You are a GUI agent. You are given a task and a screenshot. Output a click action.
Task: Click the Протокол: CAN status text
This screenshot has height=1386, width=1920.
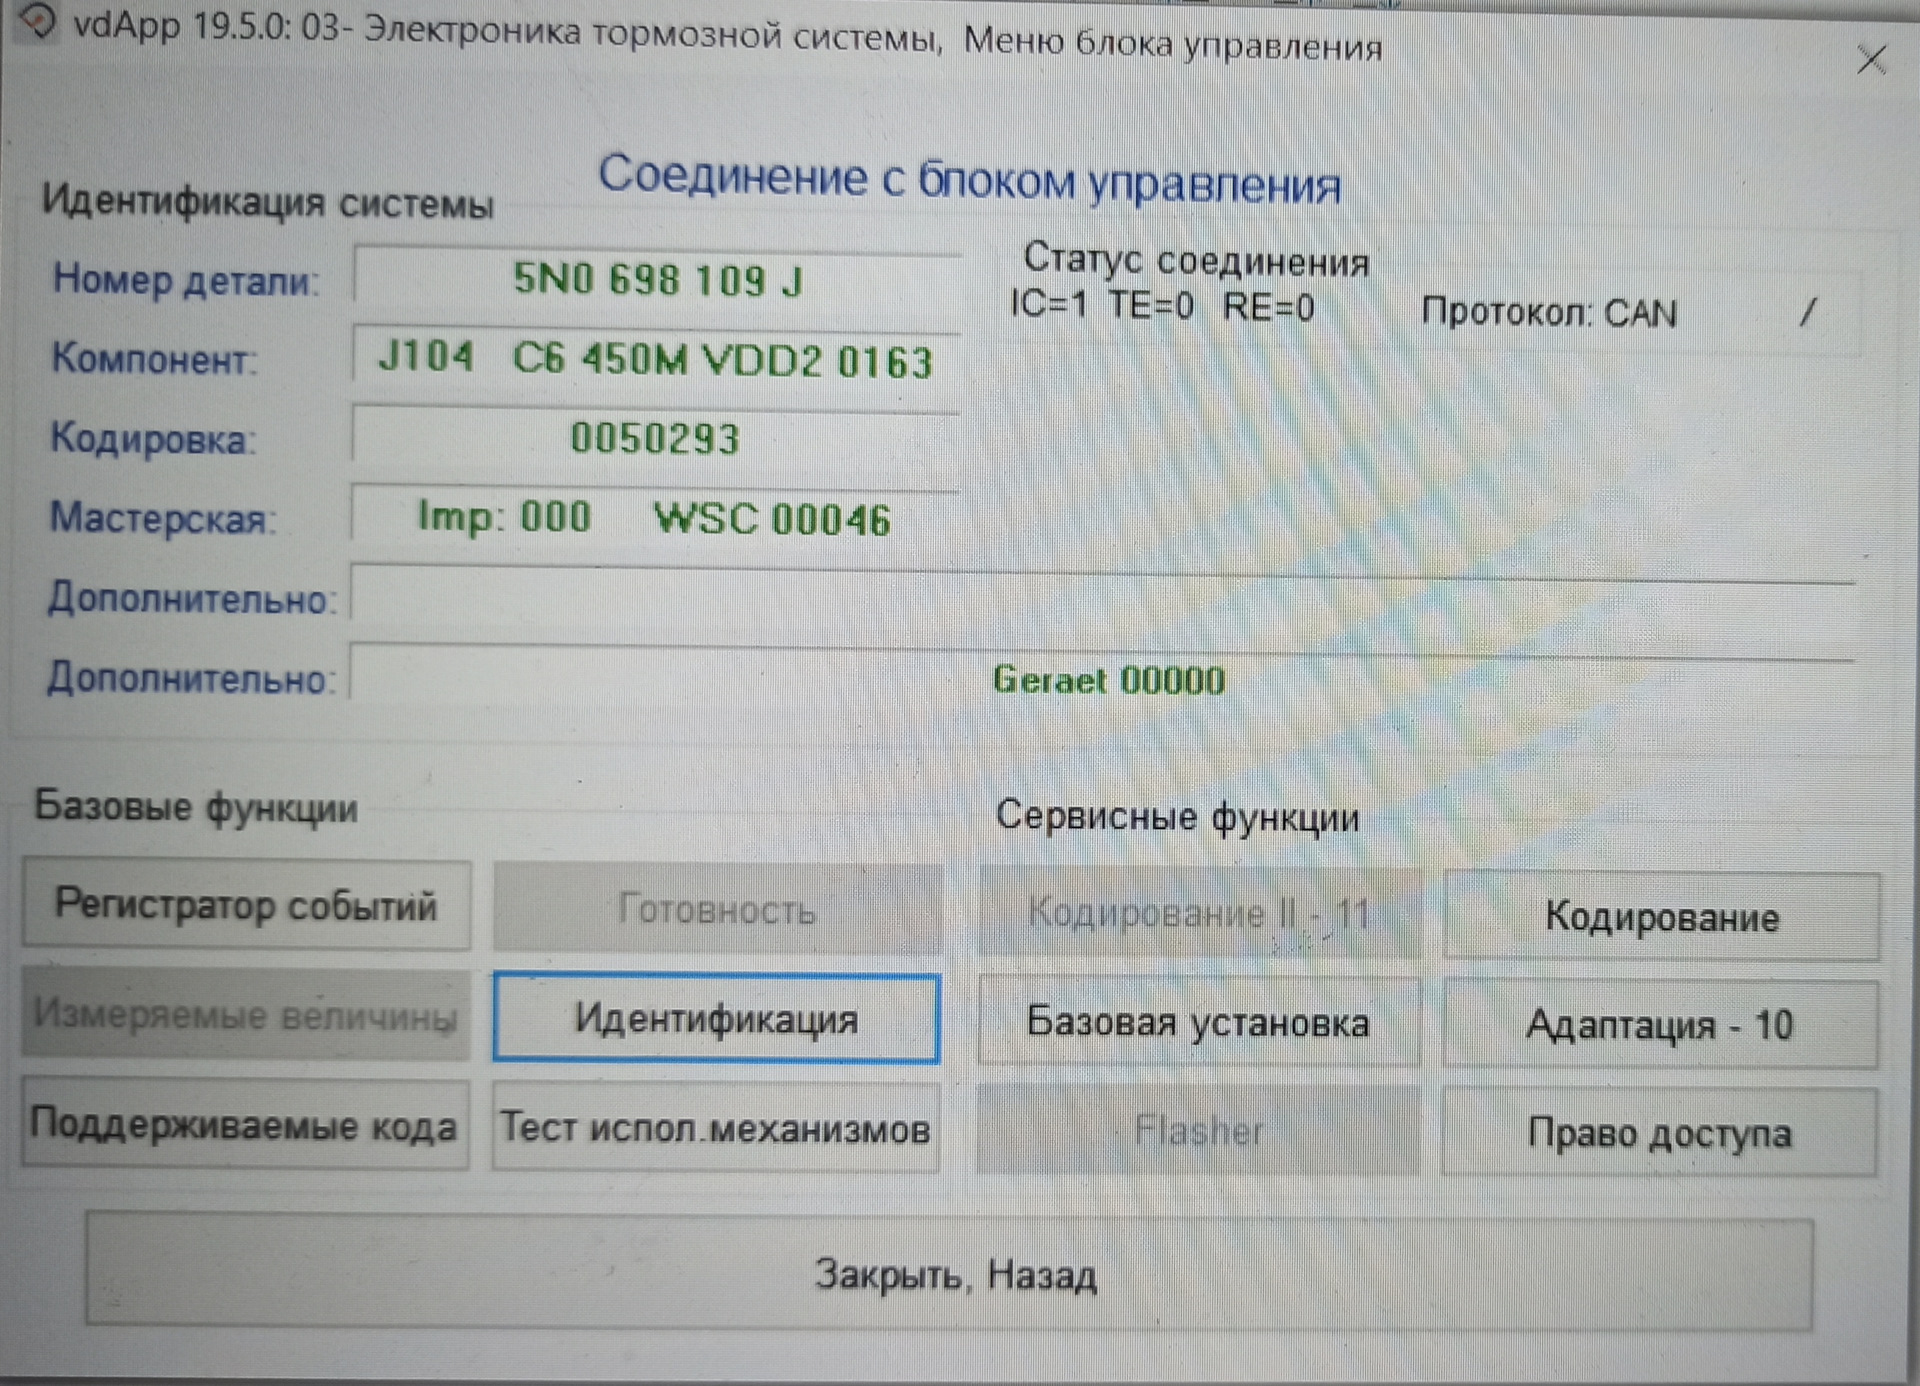pos(1548,312)
